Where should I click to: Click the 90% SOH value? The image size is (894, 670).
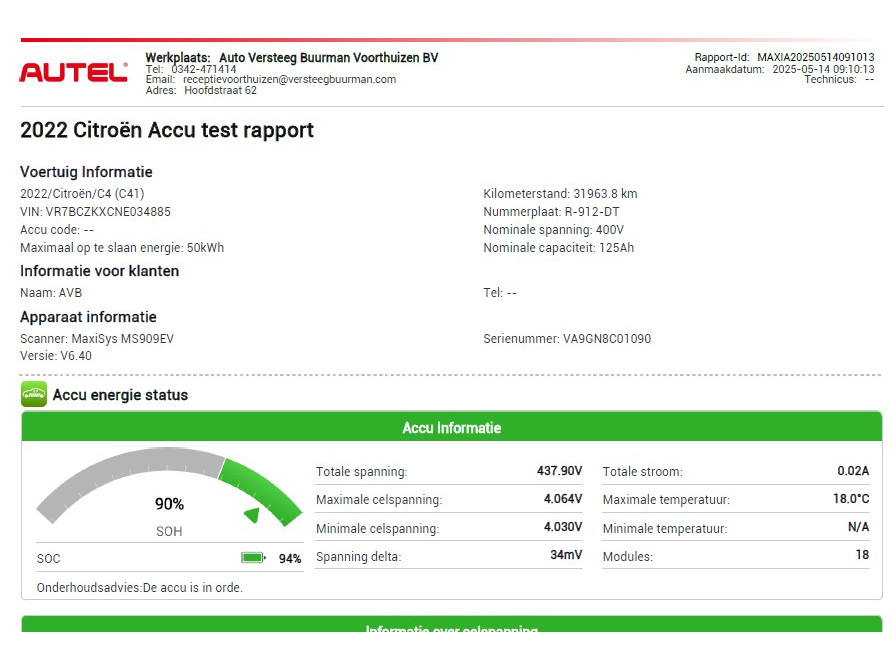click(169, 504)
